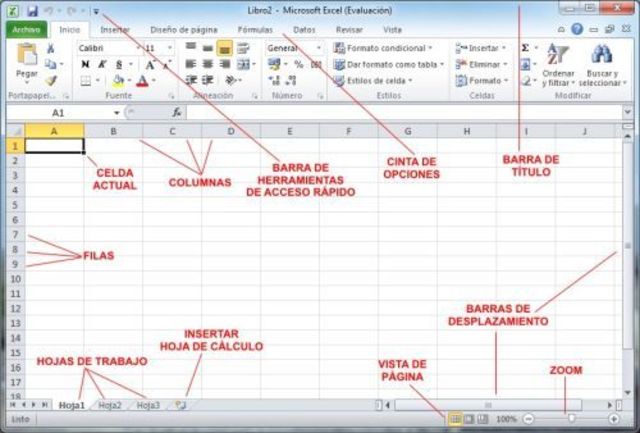Screen dimensions: 640x433
Task: Switch to Page Layout view in status bar
Action: 469,419
